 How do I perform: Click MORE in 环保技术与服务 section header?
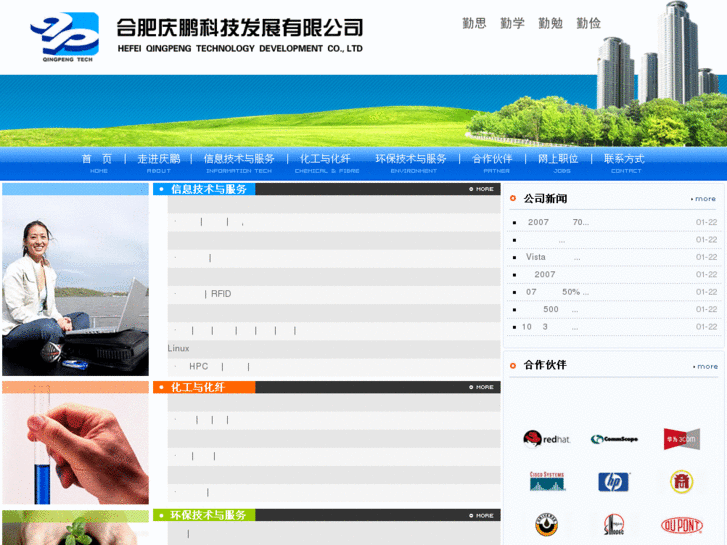[481, 515]
